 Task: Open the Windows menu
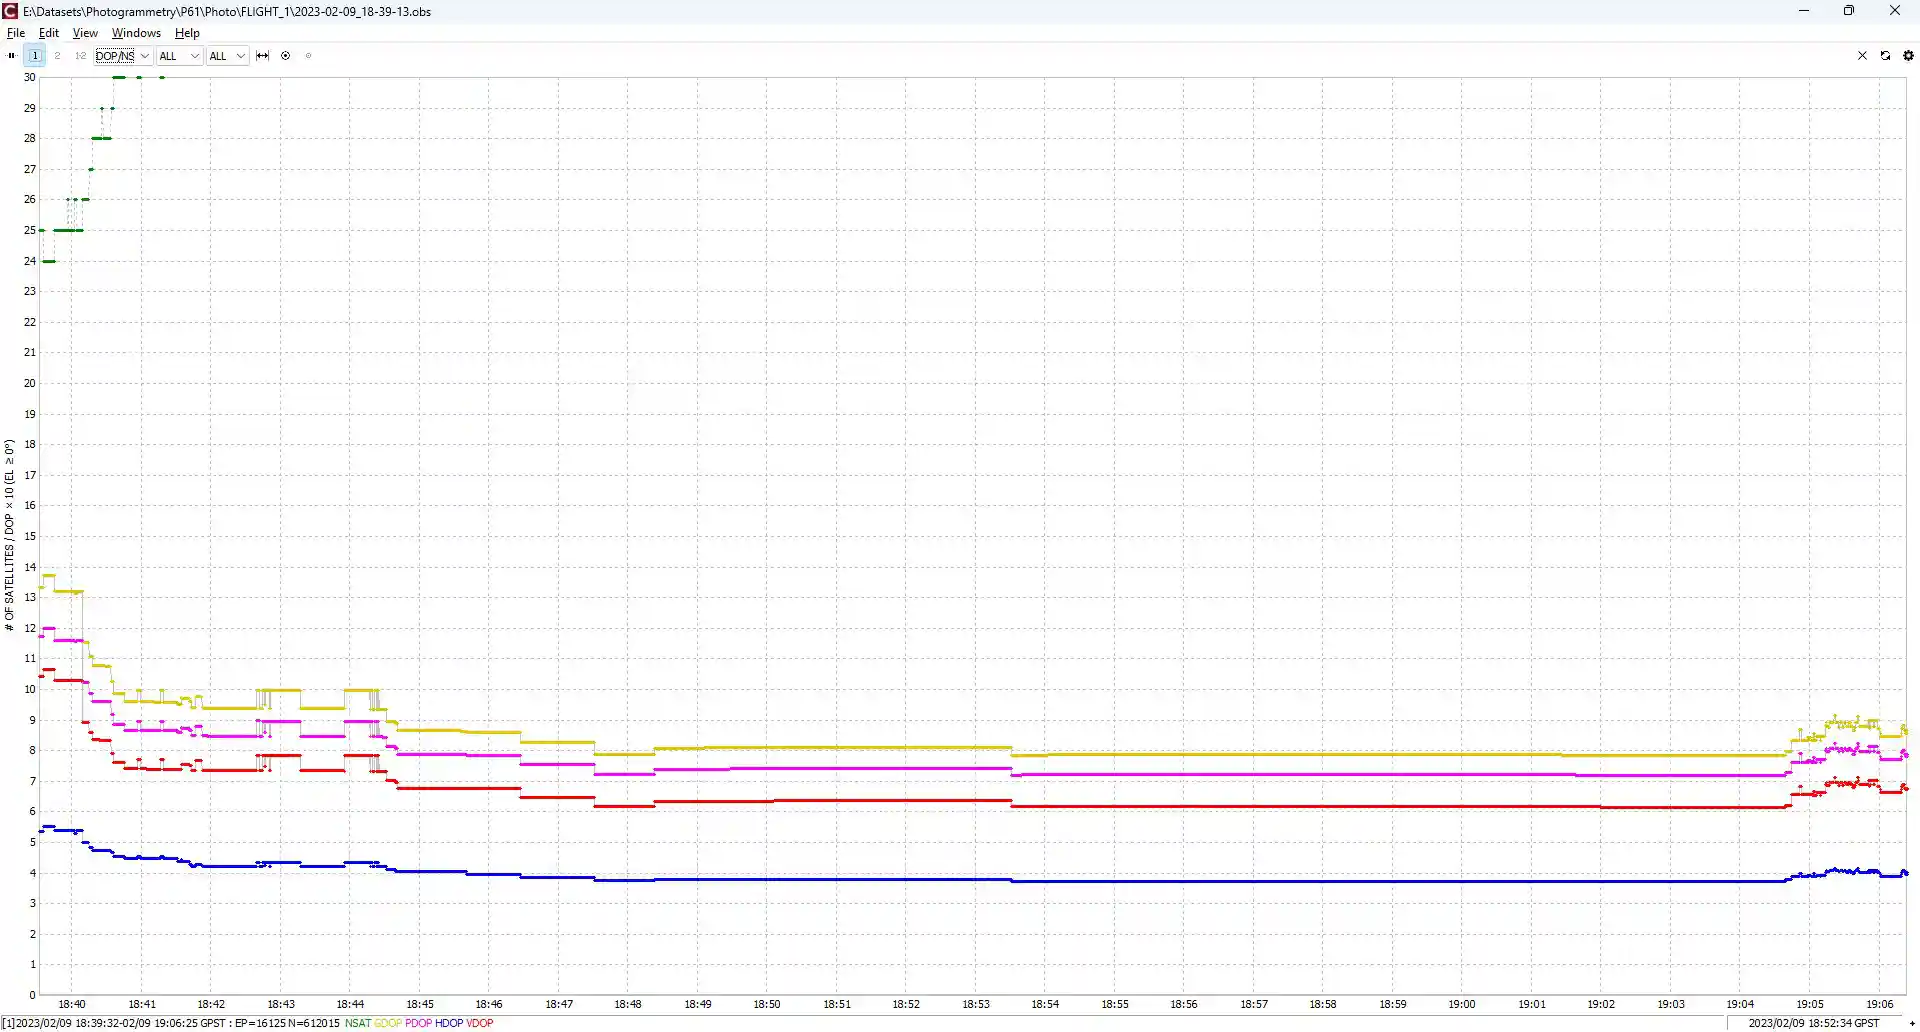(x=136, y=33)
